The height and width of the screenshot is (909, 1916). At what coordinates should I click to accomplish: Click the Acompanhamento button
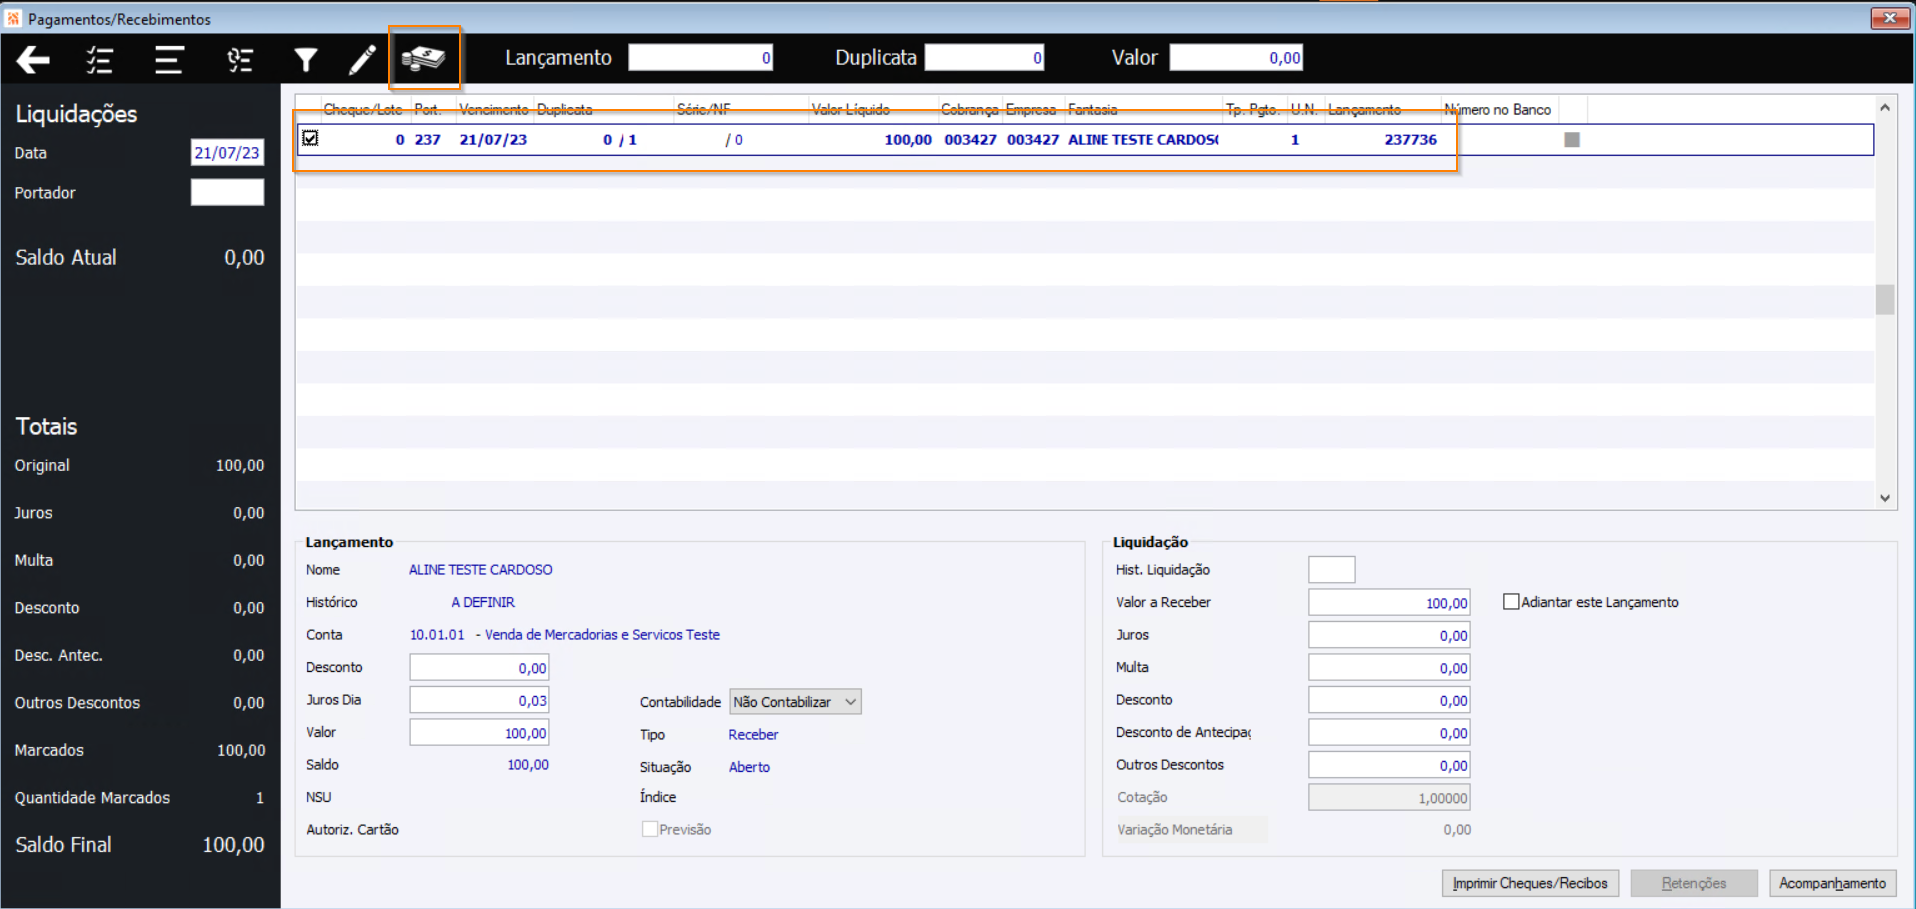[x=1832, y=883]
